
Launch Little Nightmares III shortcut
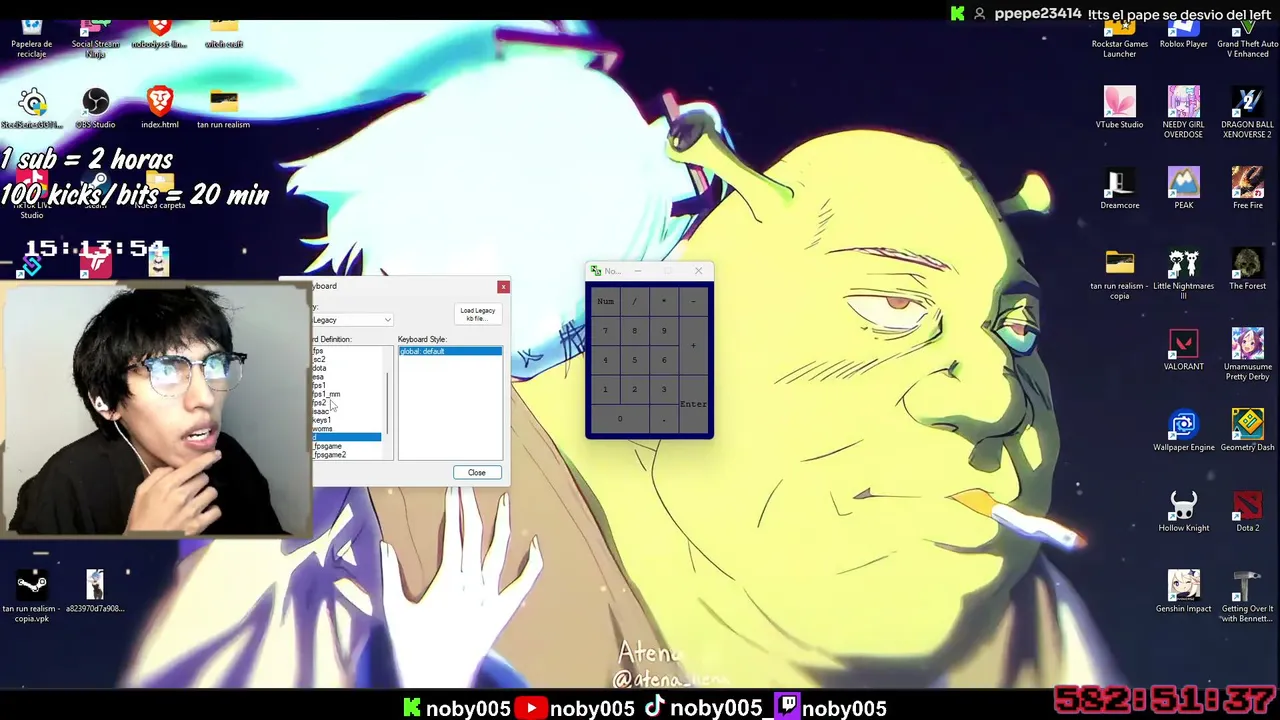click(x=1183, y=274)
